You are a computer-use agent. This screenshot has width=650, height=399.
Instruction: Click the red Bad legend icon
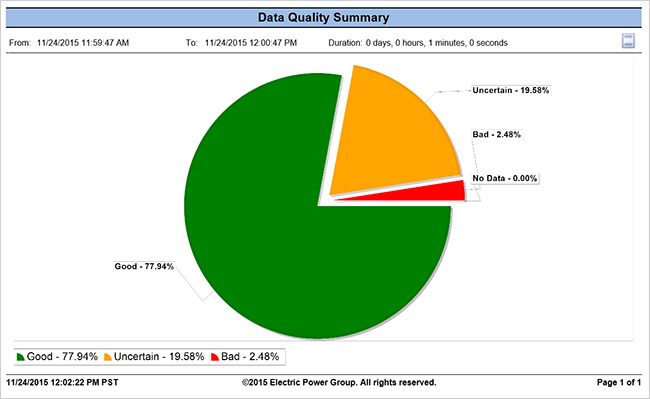[215, 357]
